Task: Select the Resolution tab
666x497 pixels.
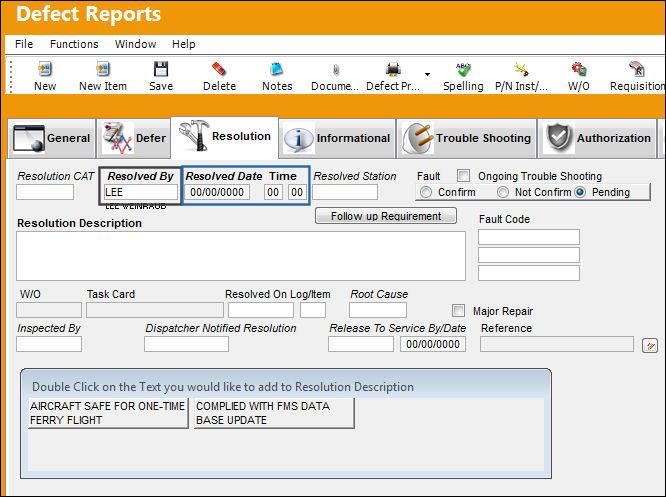Action: [225, 137]
